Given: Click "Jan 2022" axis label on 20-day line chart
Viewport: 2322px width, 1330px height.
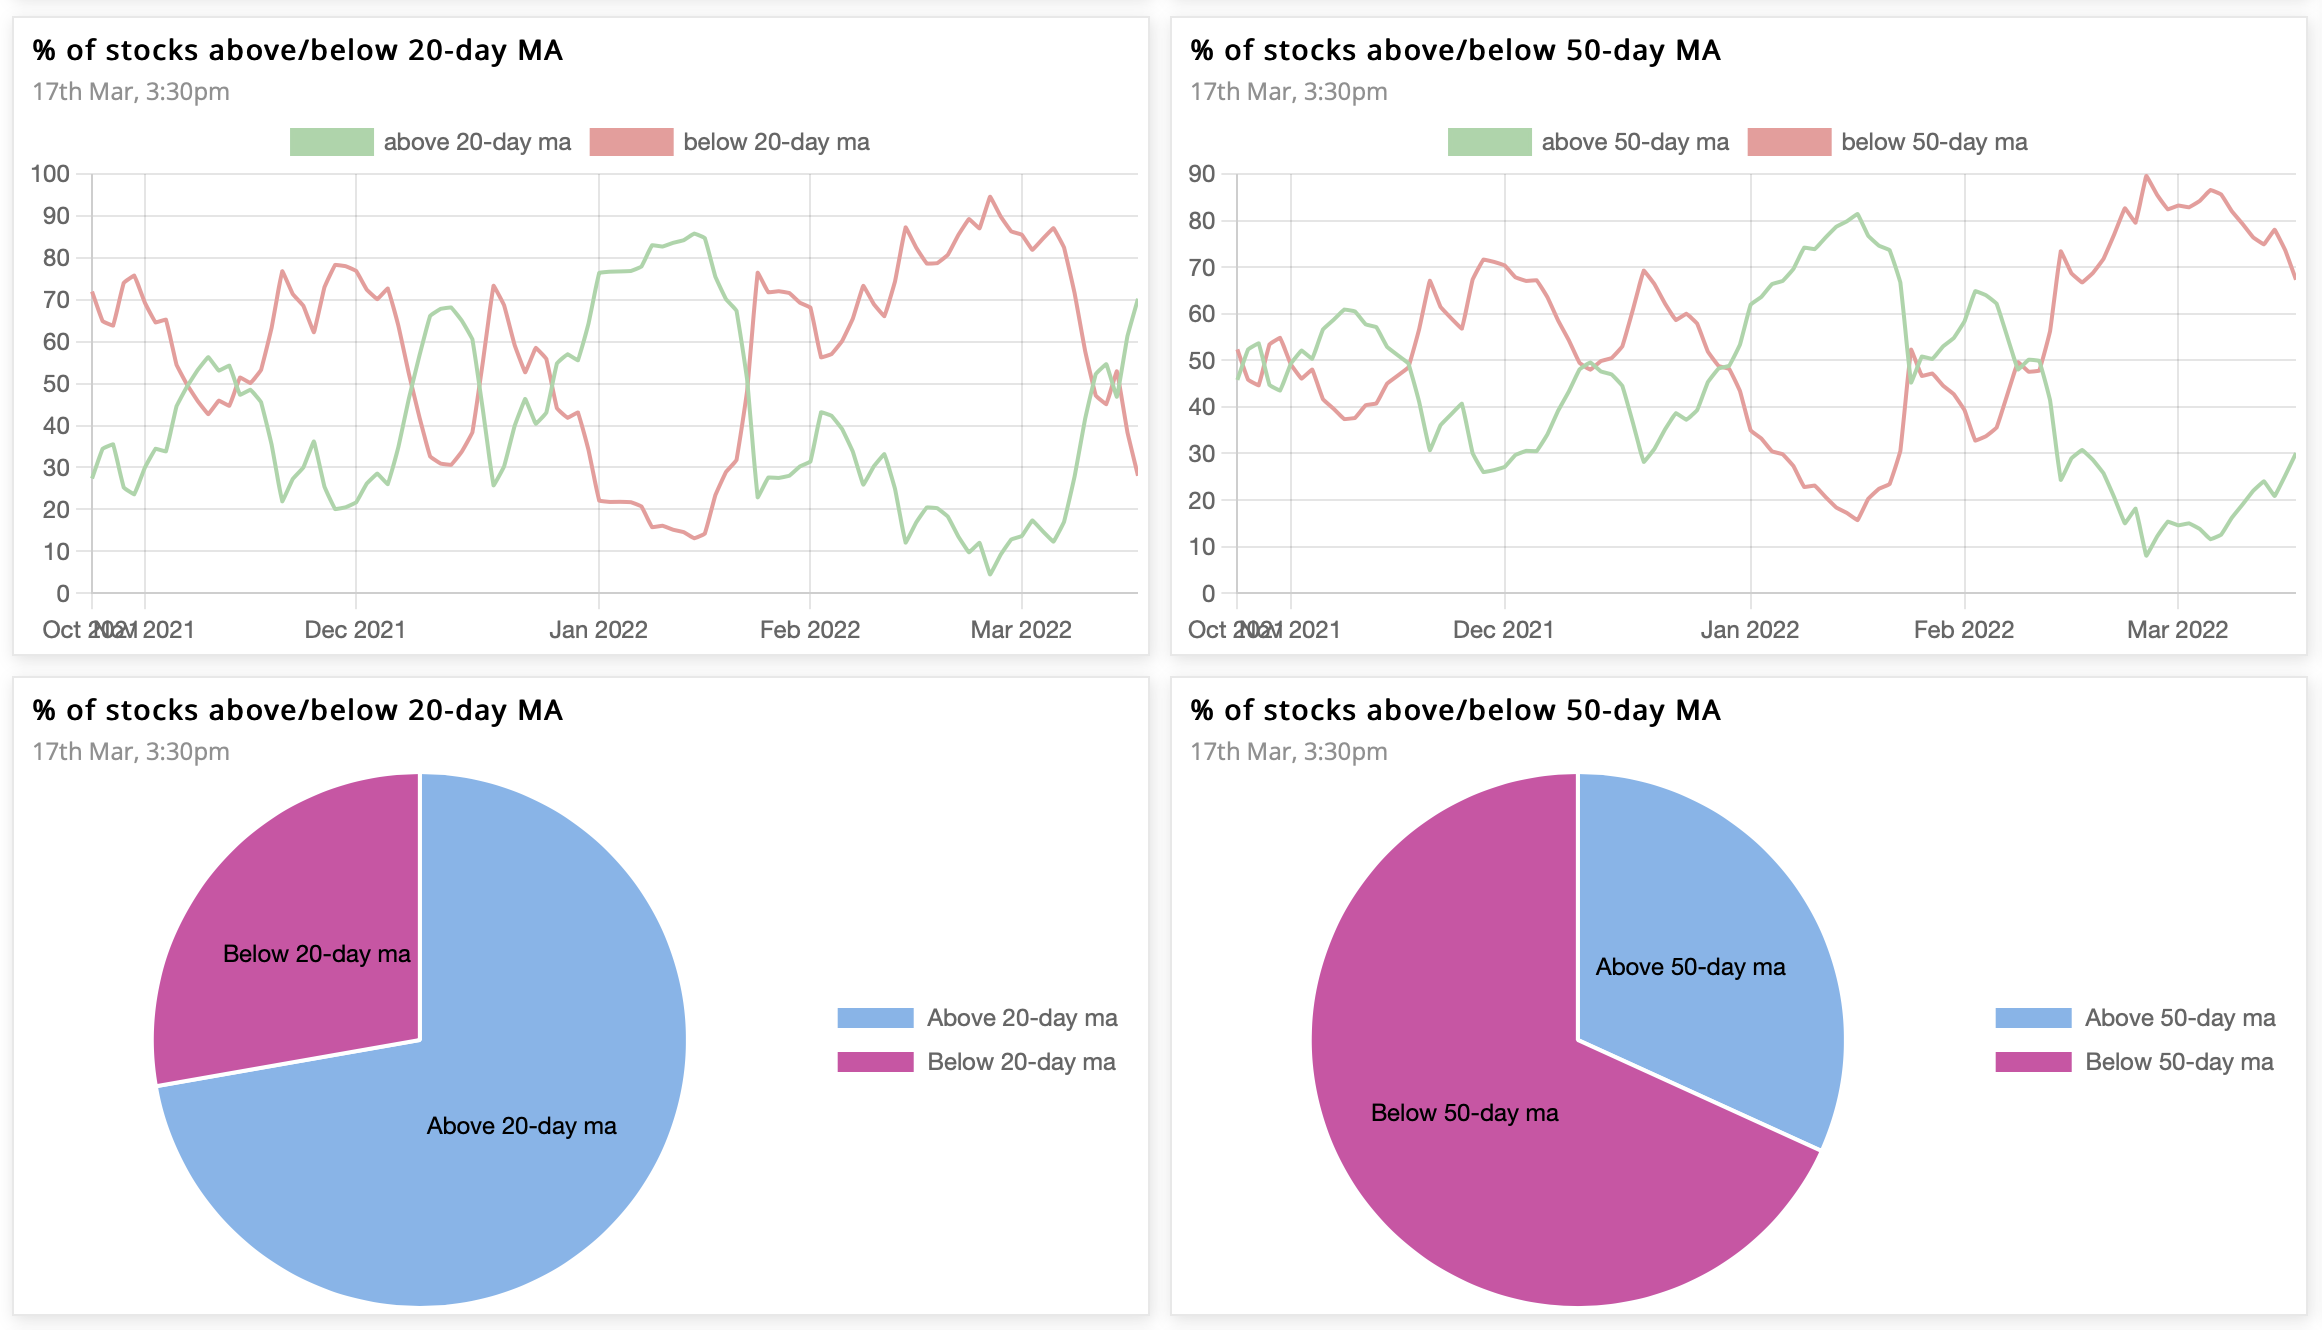Looking at the screenshot, I should pyautogui.click(x=598, y=630).
